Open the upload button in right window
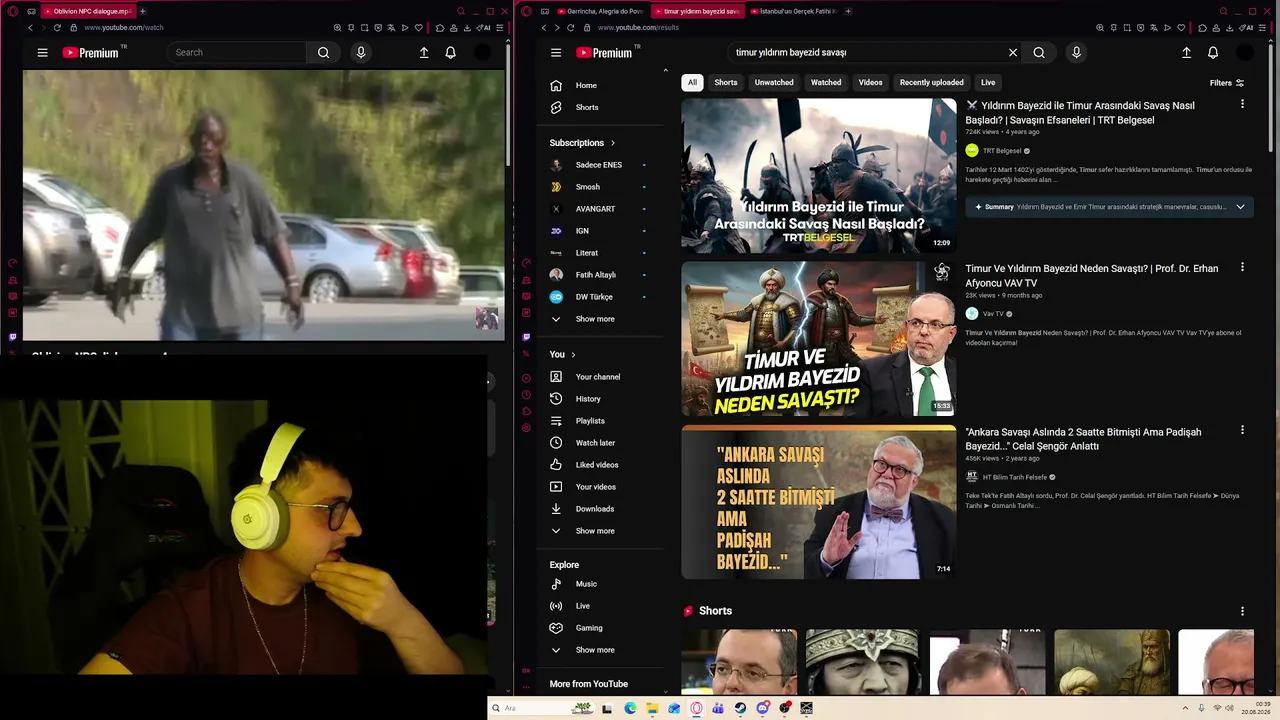The height and width of the screenshot is (720, 1280). coord(1186,53)
